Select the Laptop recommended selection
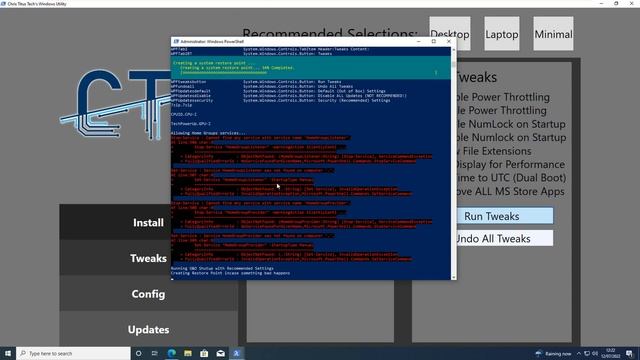Screen dimensions: 640x360 click(502, 34)
